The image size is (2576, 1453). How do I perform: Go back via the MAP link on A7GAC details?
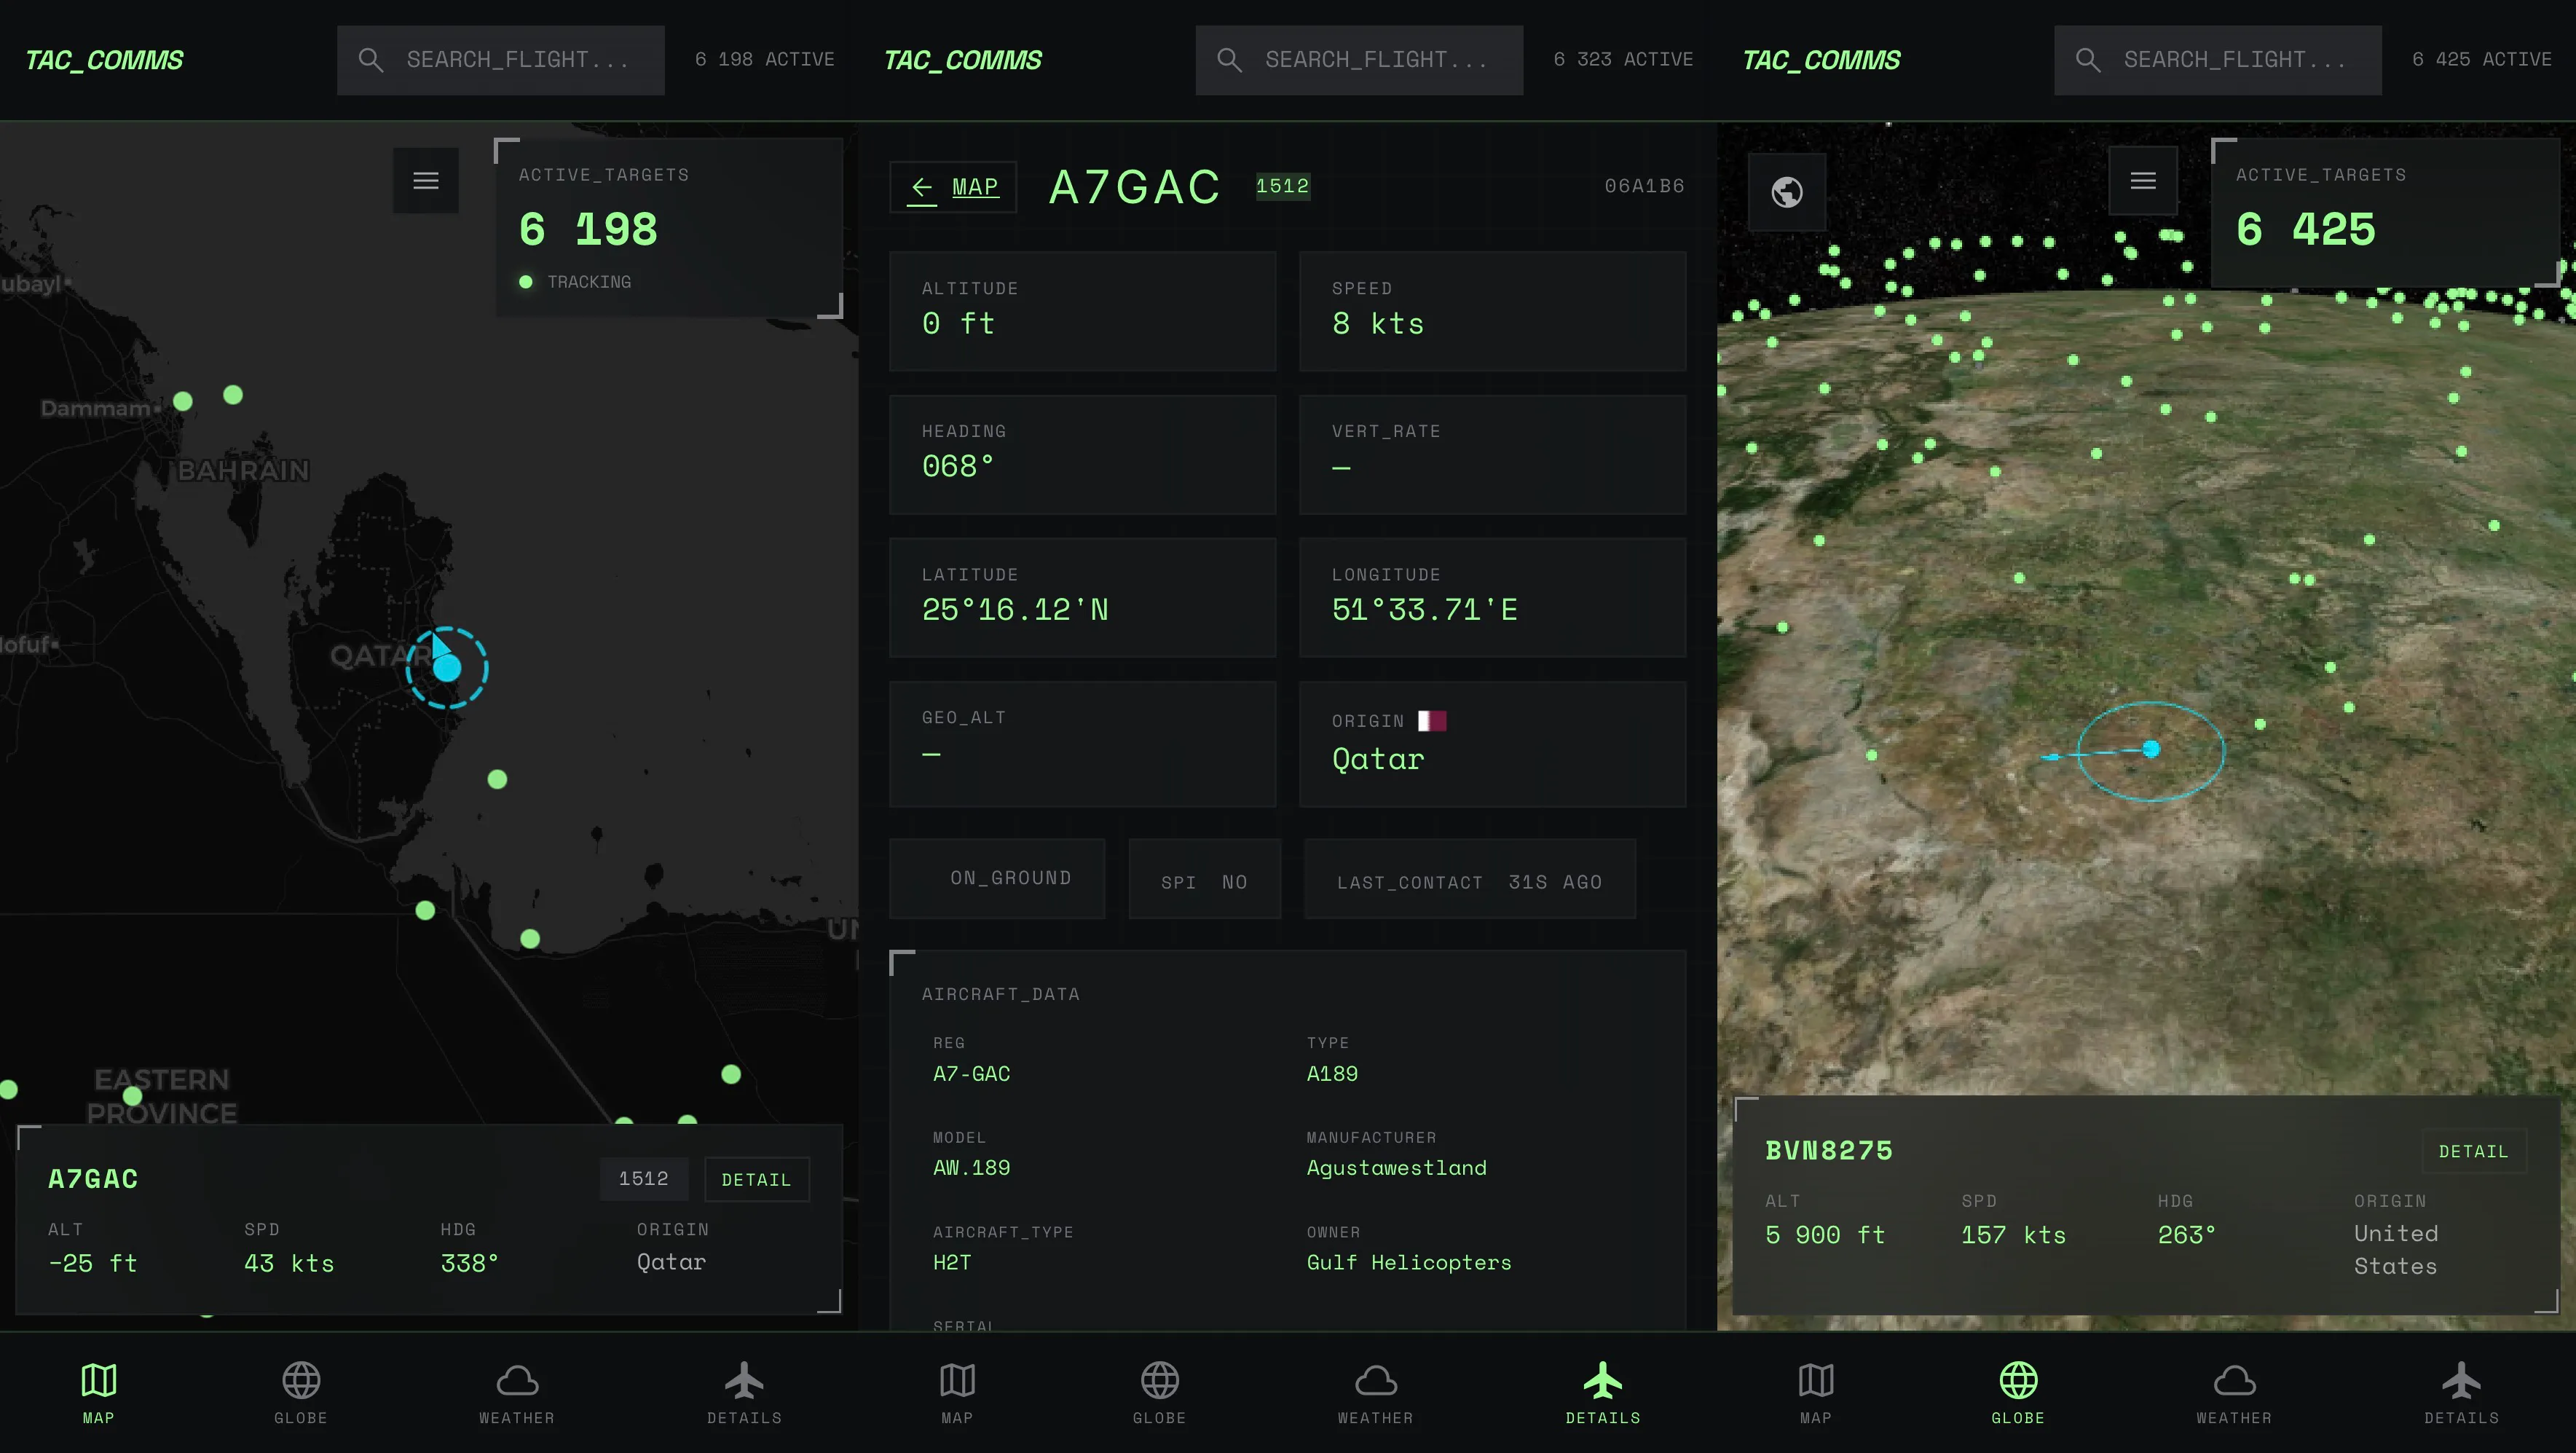(x=953, y=187)
